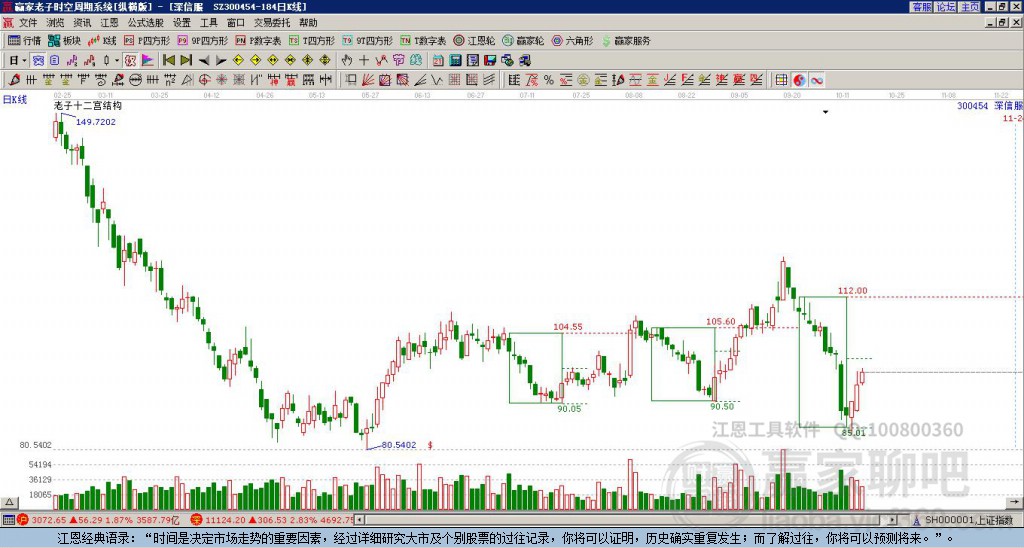Image resolution: width=1024 pixels, height=548 pixels.
Task: Click the 3072.65 index value in status bar
Action: tap(49, 520)
